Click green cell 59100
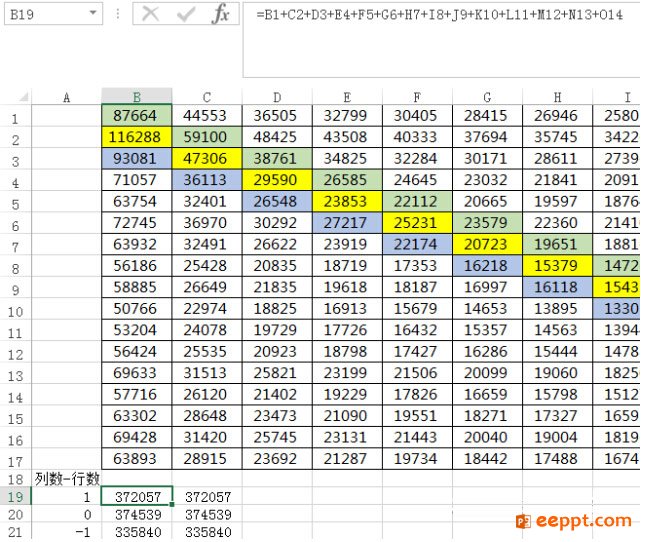 [207, 137]
